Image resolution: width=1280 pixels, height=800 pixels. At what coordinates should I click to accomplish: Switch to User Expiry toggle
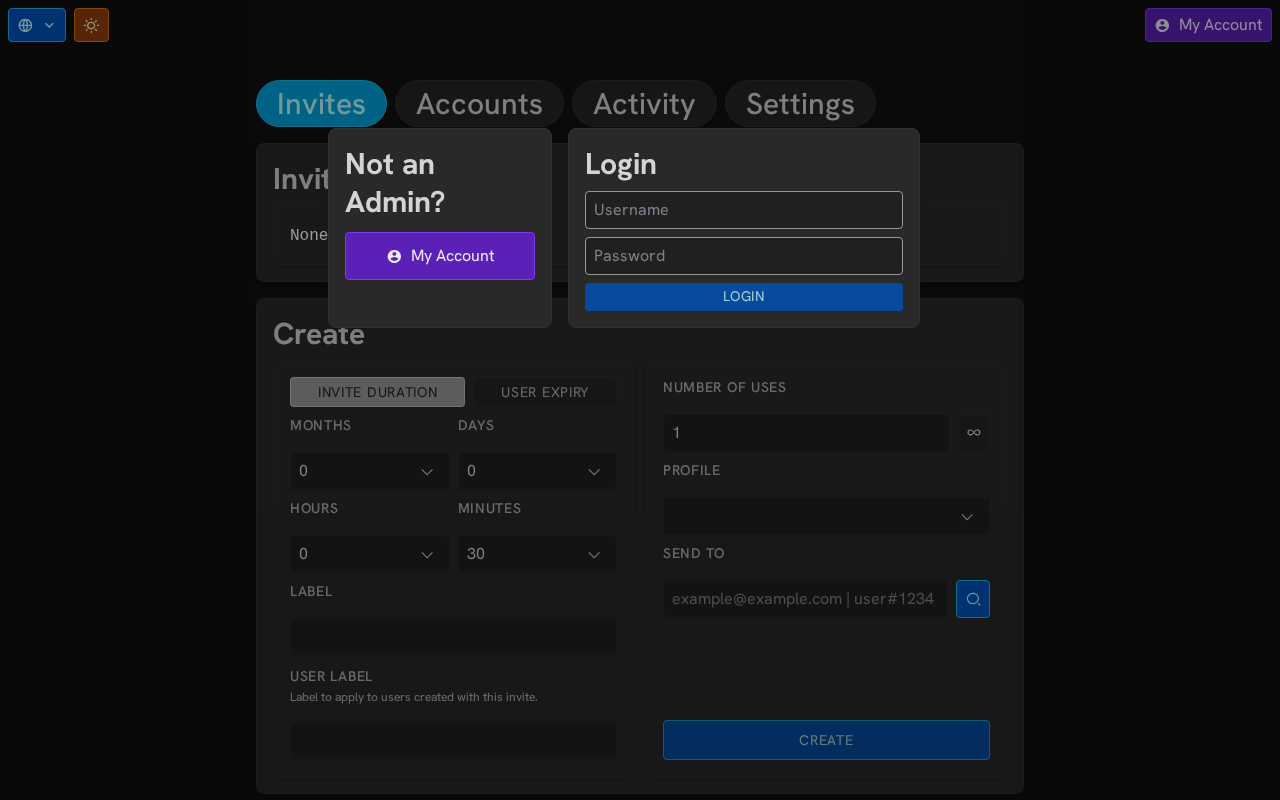544,392
